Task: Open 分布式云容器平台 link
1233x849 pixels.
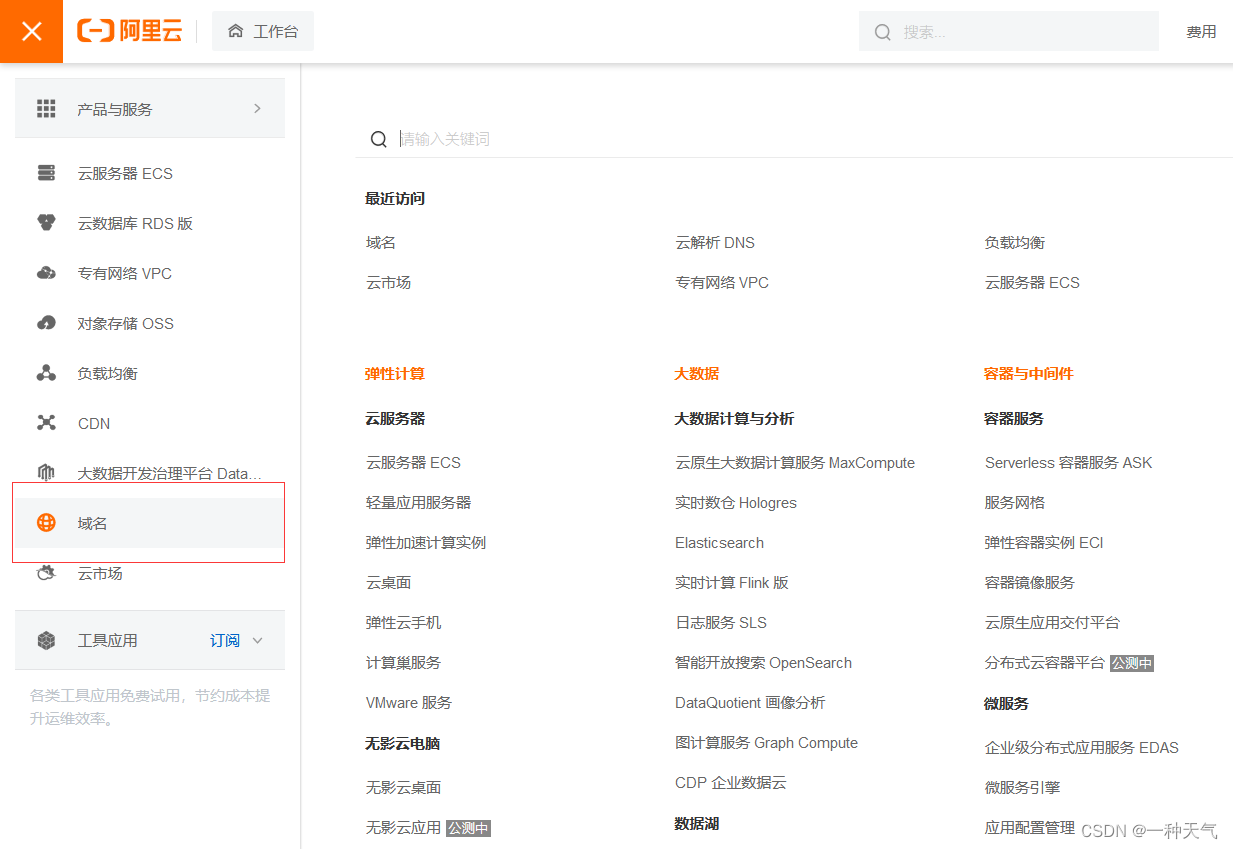Action: [x=1044, y=662]
